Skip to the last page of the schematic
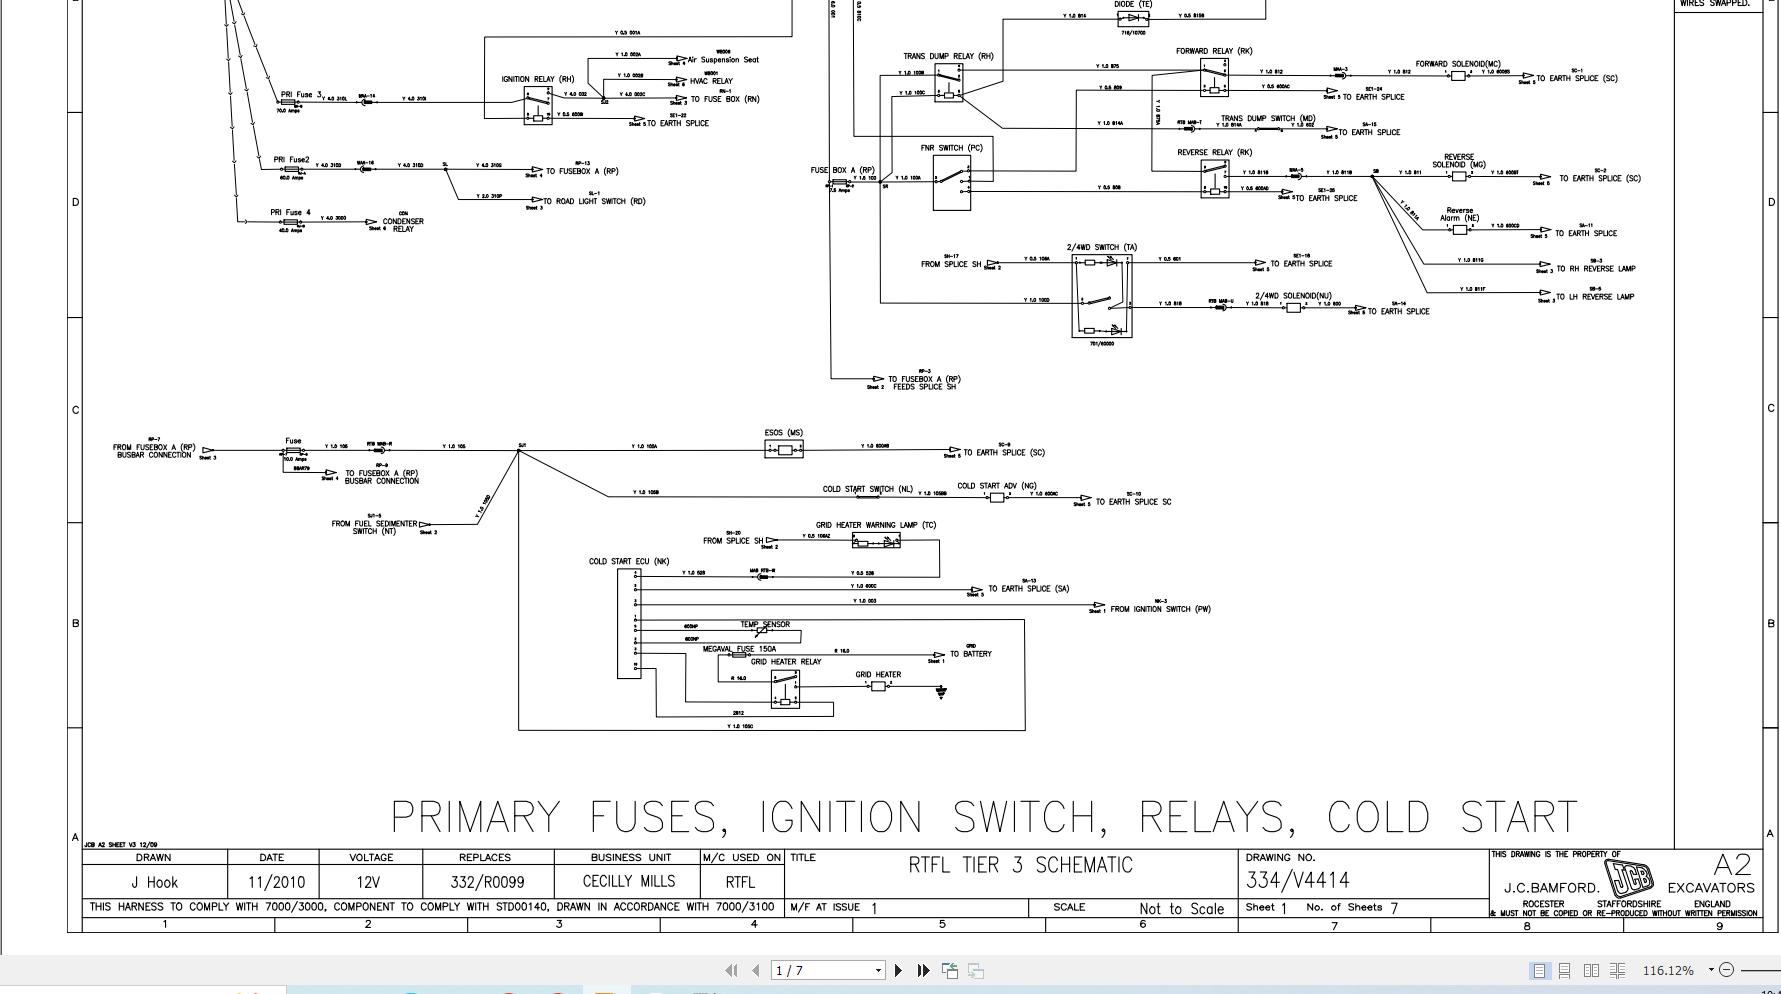1781x994 pixels. (922, 969)
